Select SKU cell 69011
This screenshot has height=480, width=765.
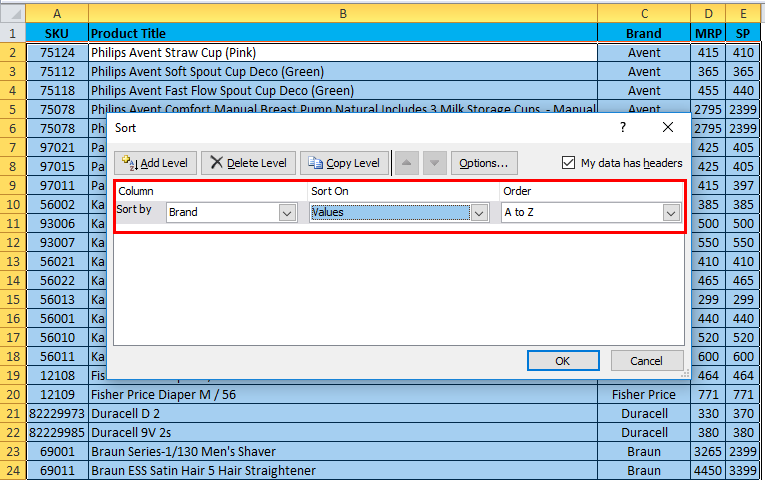point(57,471)
